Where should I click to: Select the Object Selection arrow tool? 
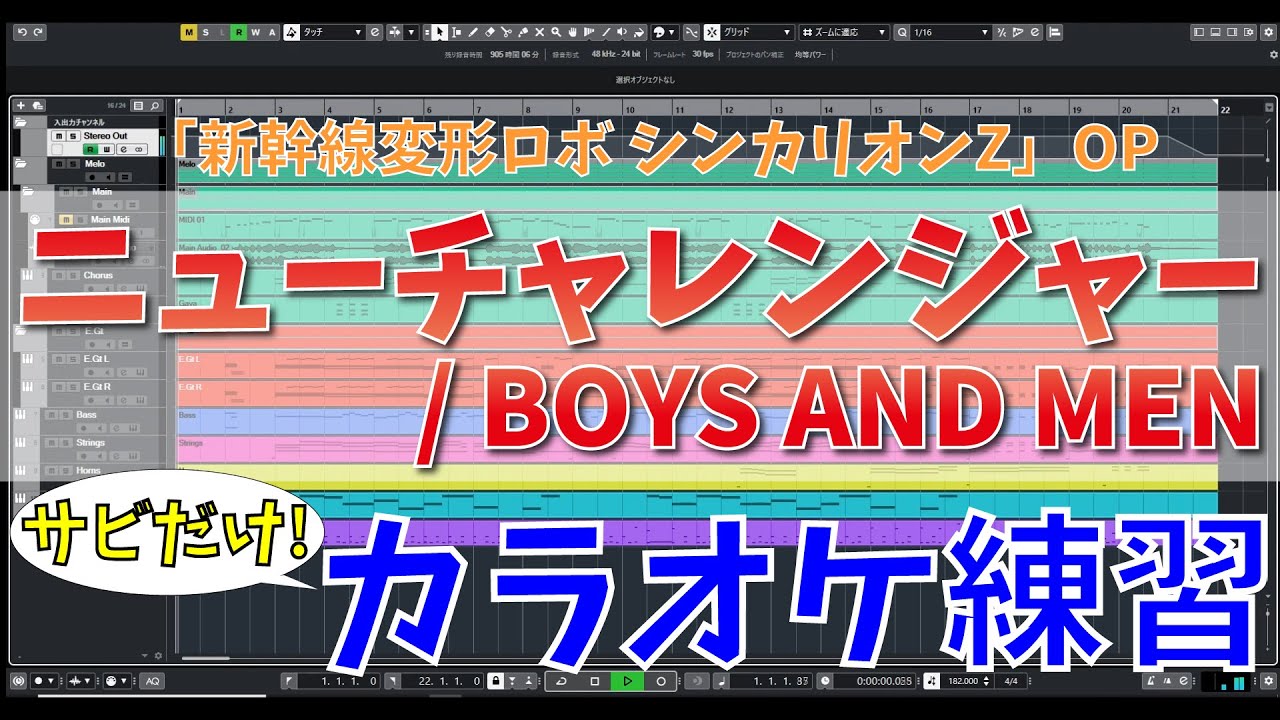pyautogui.click(x=439, y=32)
